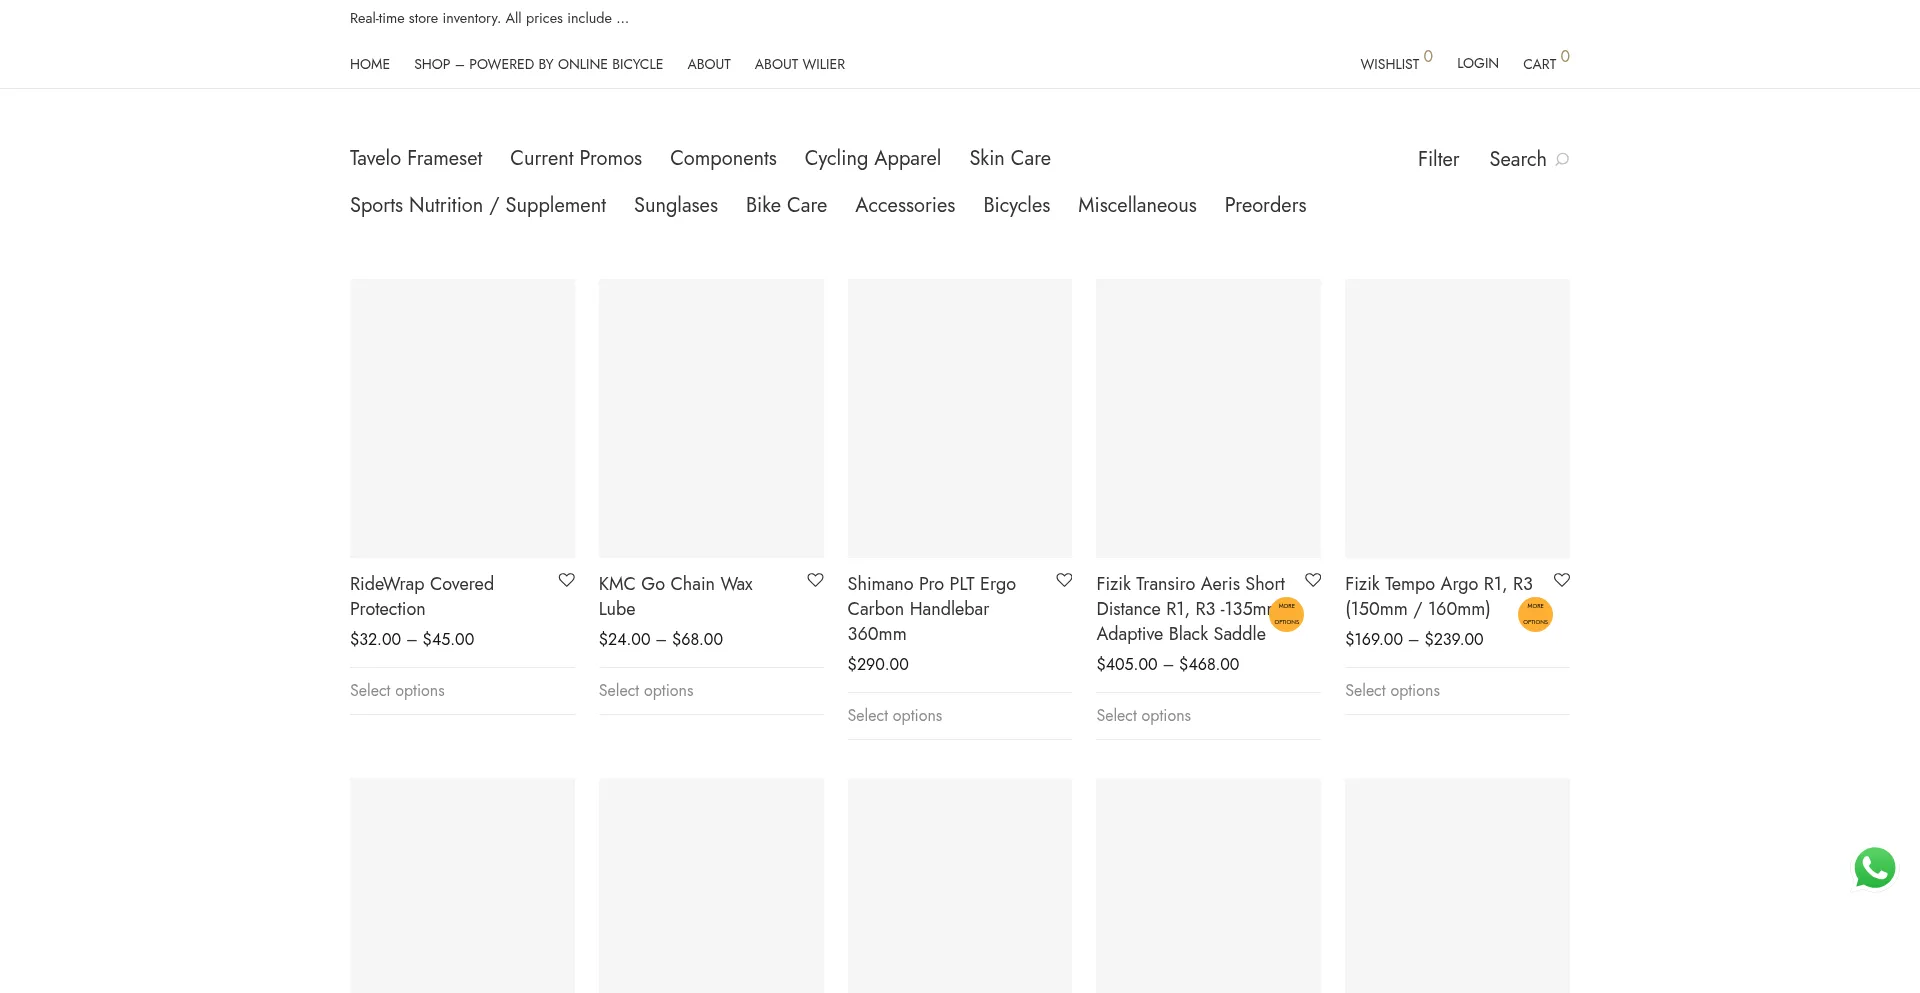Click heart icon on Fizik Transiro Aeris saddle
The height and width of the screenshot is (993, 1920).
coord(1313,580)
